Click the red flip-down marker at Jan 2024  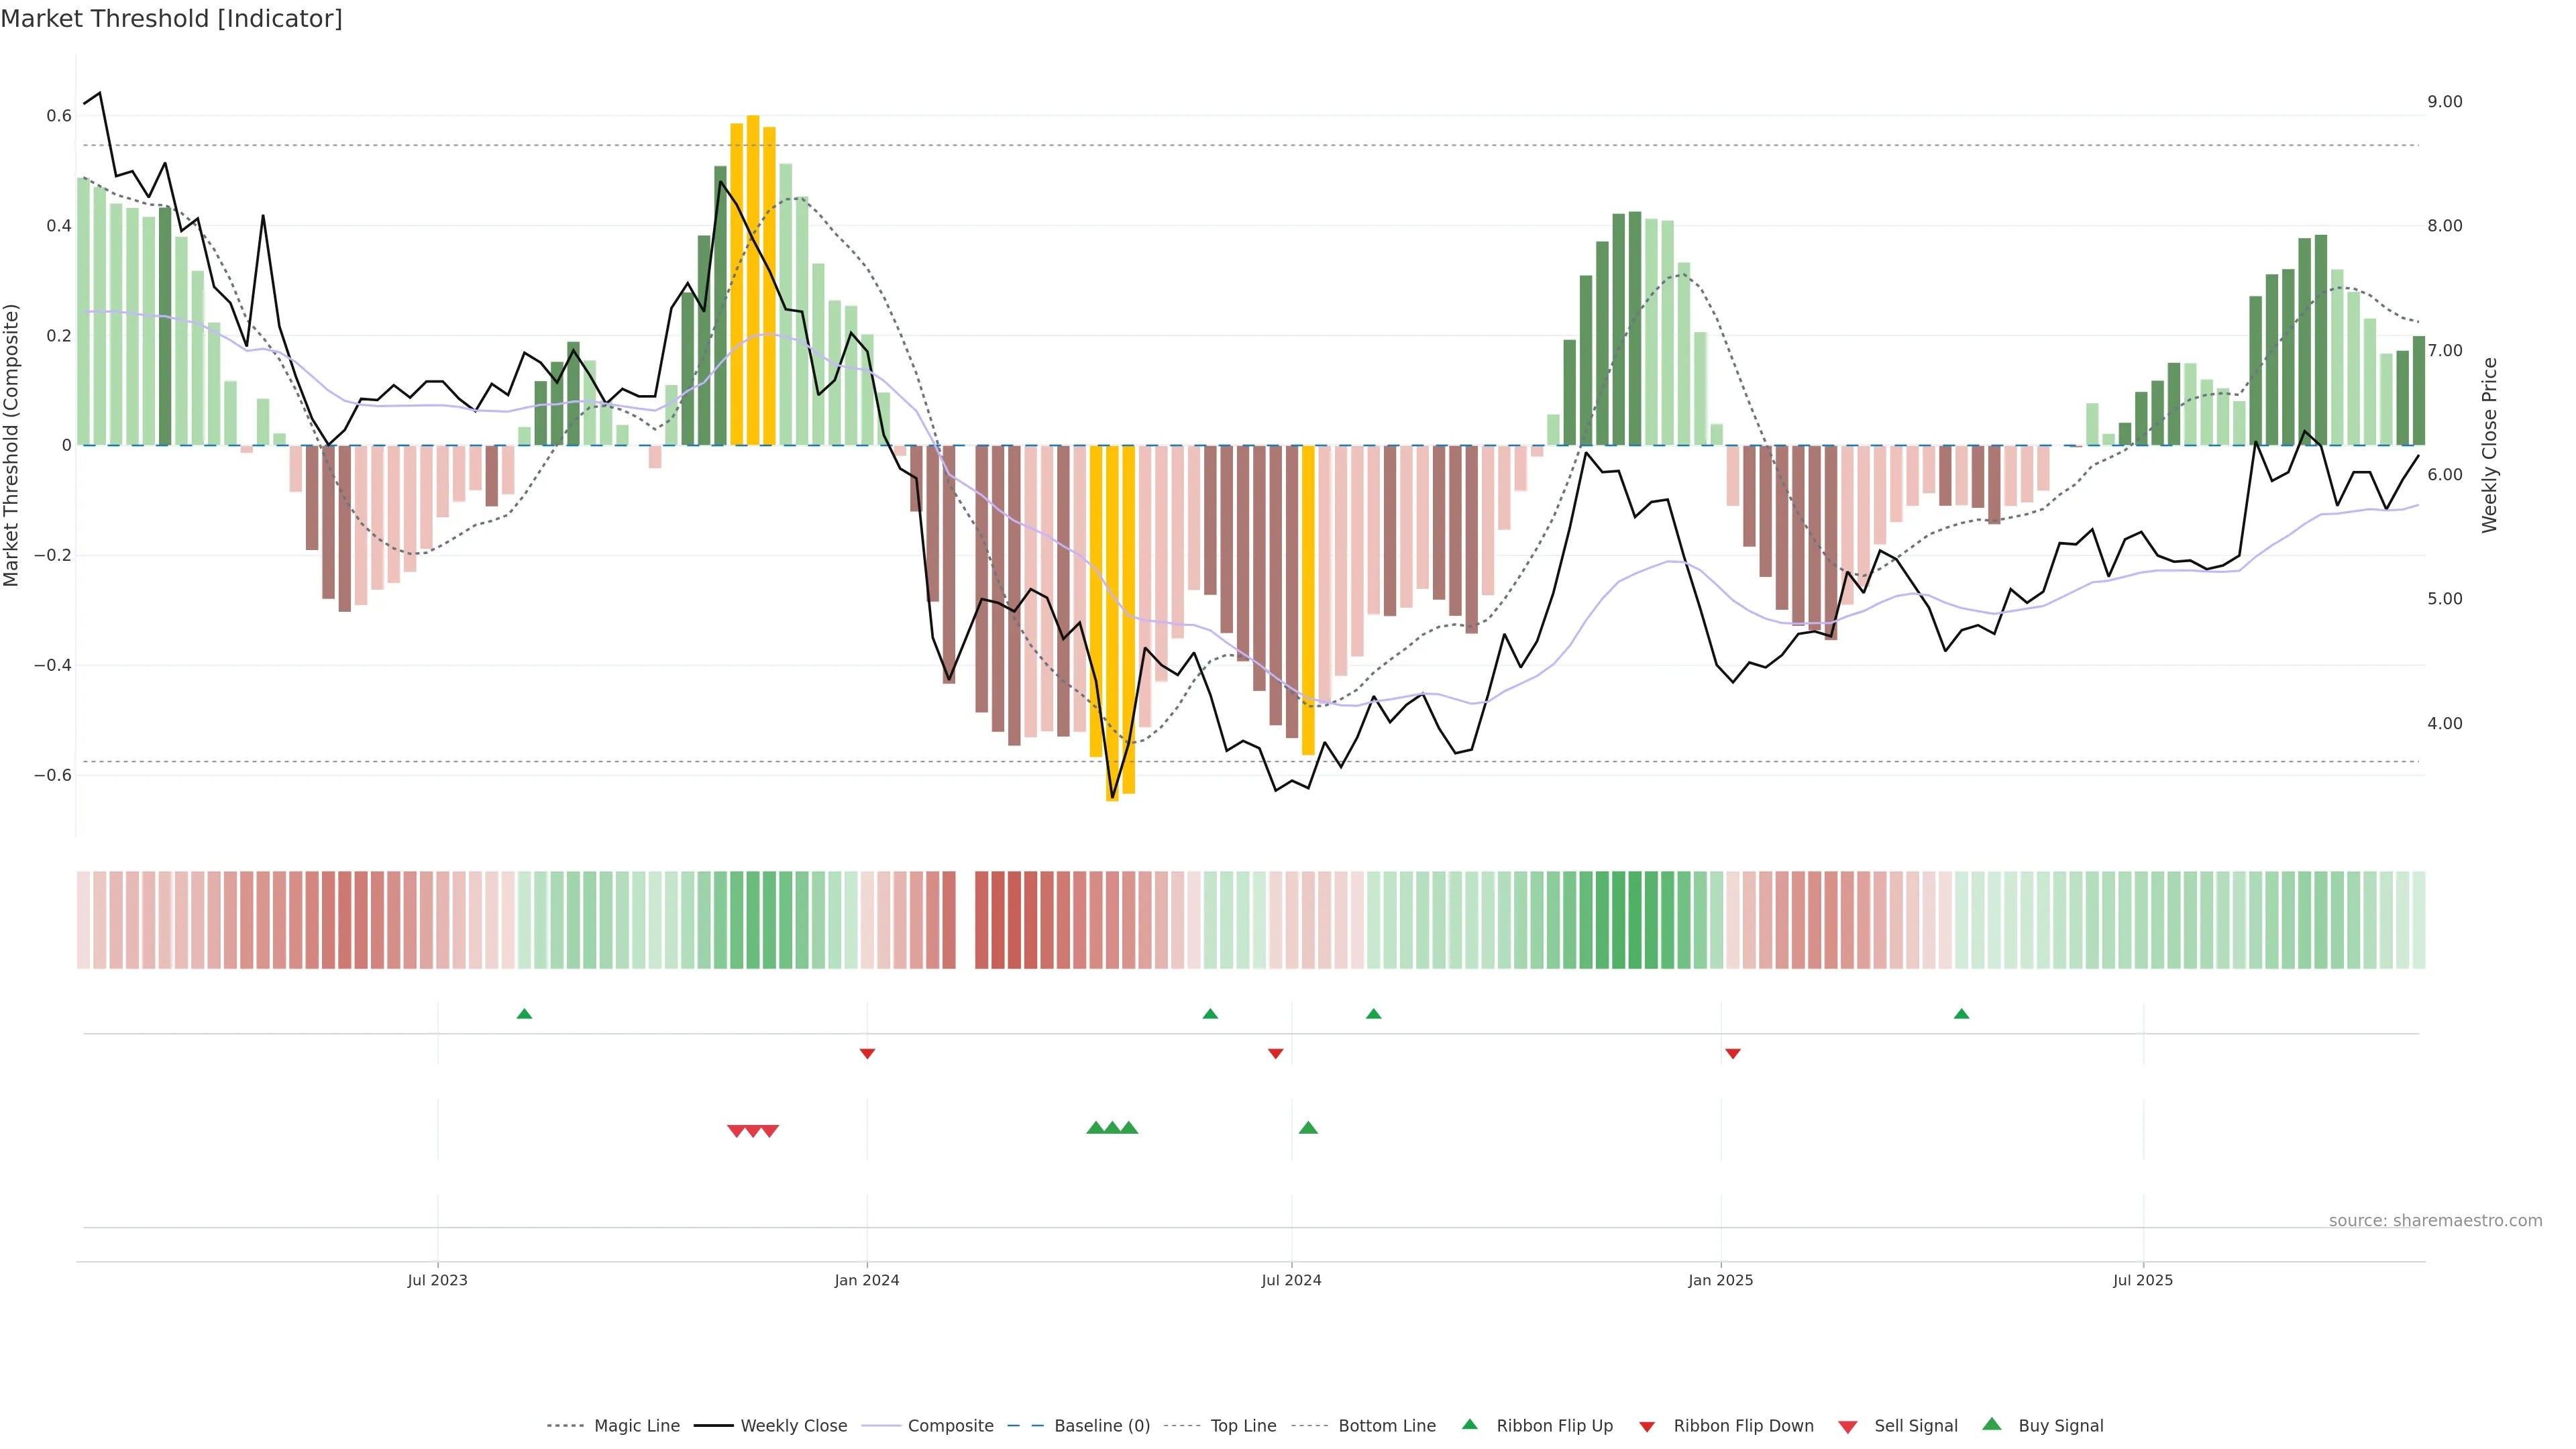[867, 1054]
